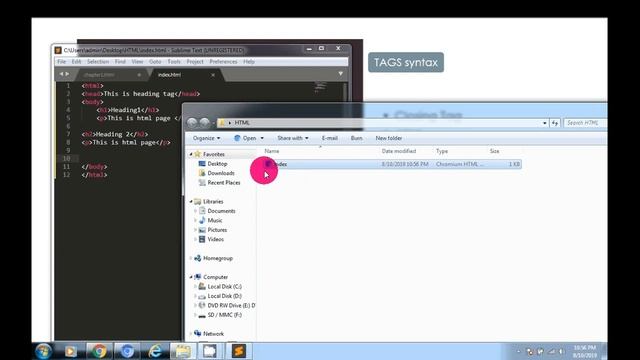The image size is (640, 360).
Task: Click the E-mail toolbar button
Action: pyautogui.click(x=329, y=138)
